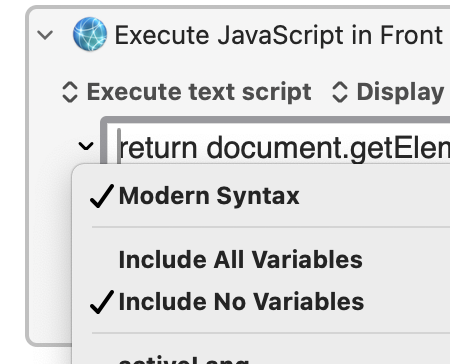Open the Execute text script popup
This screenshot has width=450, height=364.
[187, 92]
